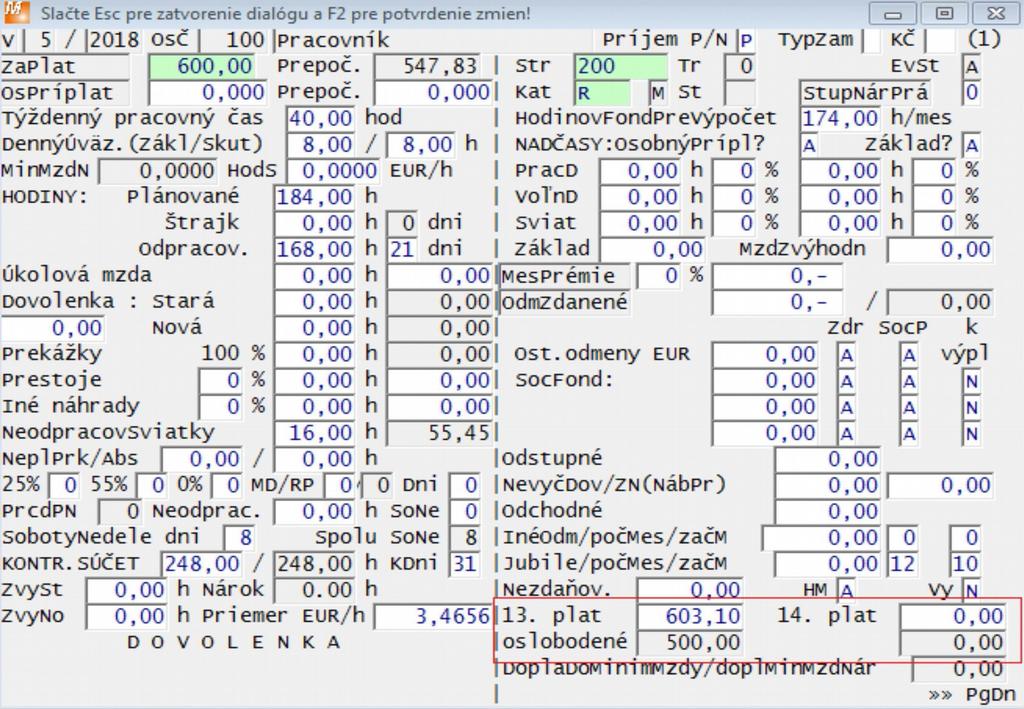The image size is (1024, 709).
Task: Click the StupNárPrá field label
Action: (x=865, y=93)
